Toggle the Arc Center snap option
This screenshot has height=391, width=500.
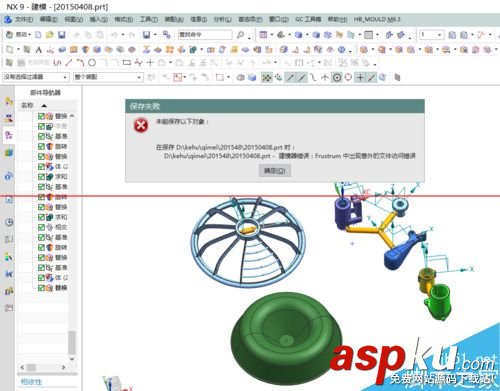click(x=337, y=77)
